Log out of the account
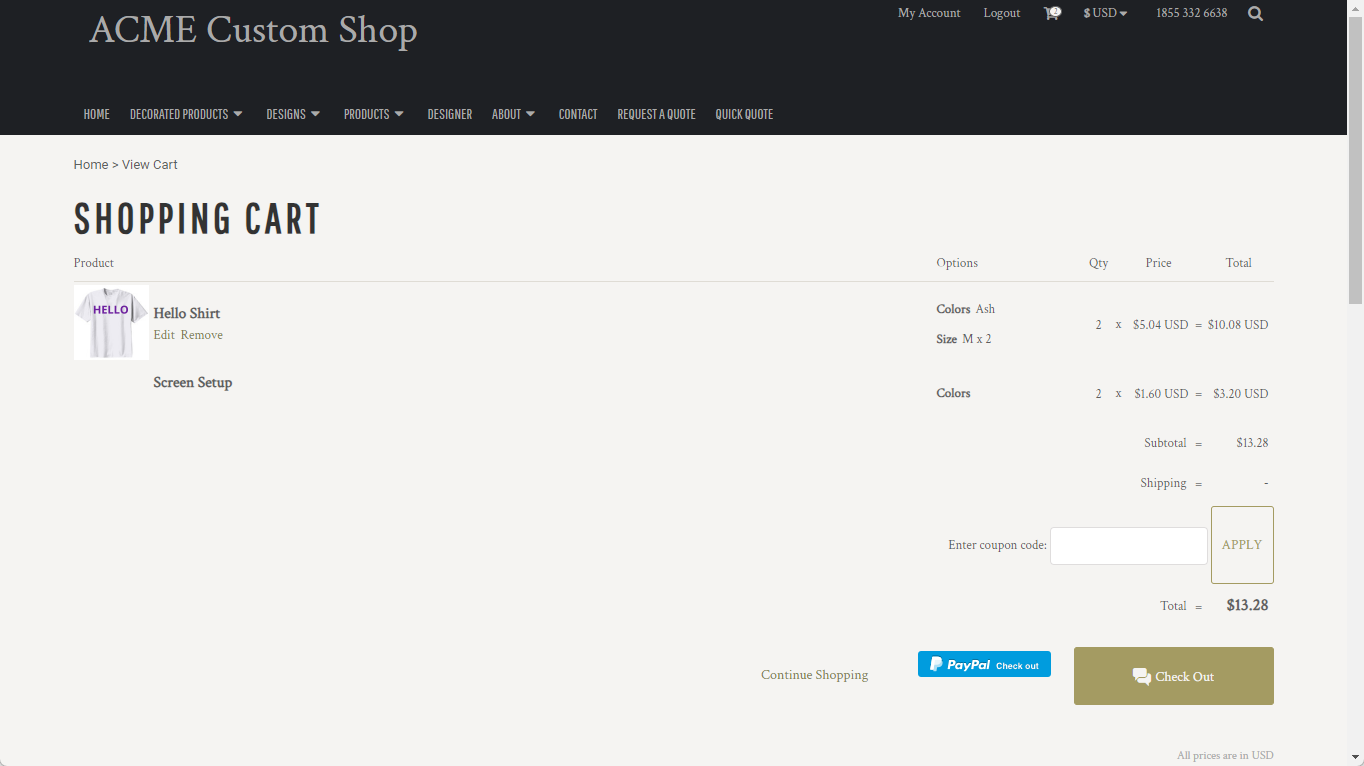 point(1001,13)
